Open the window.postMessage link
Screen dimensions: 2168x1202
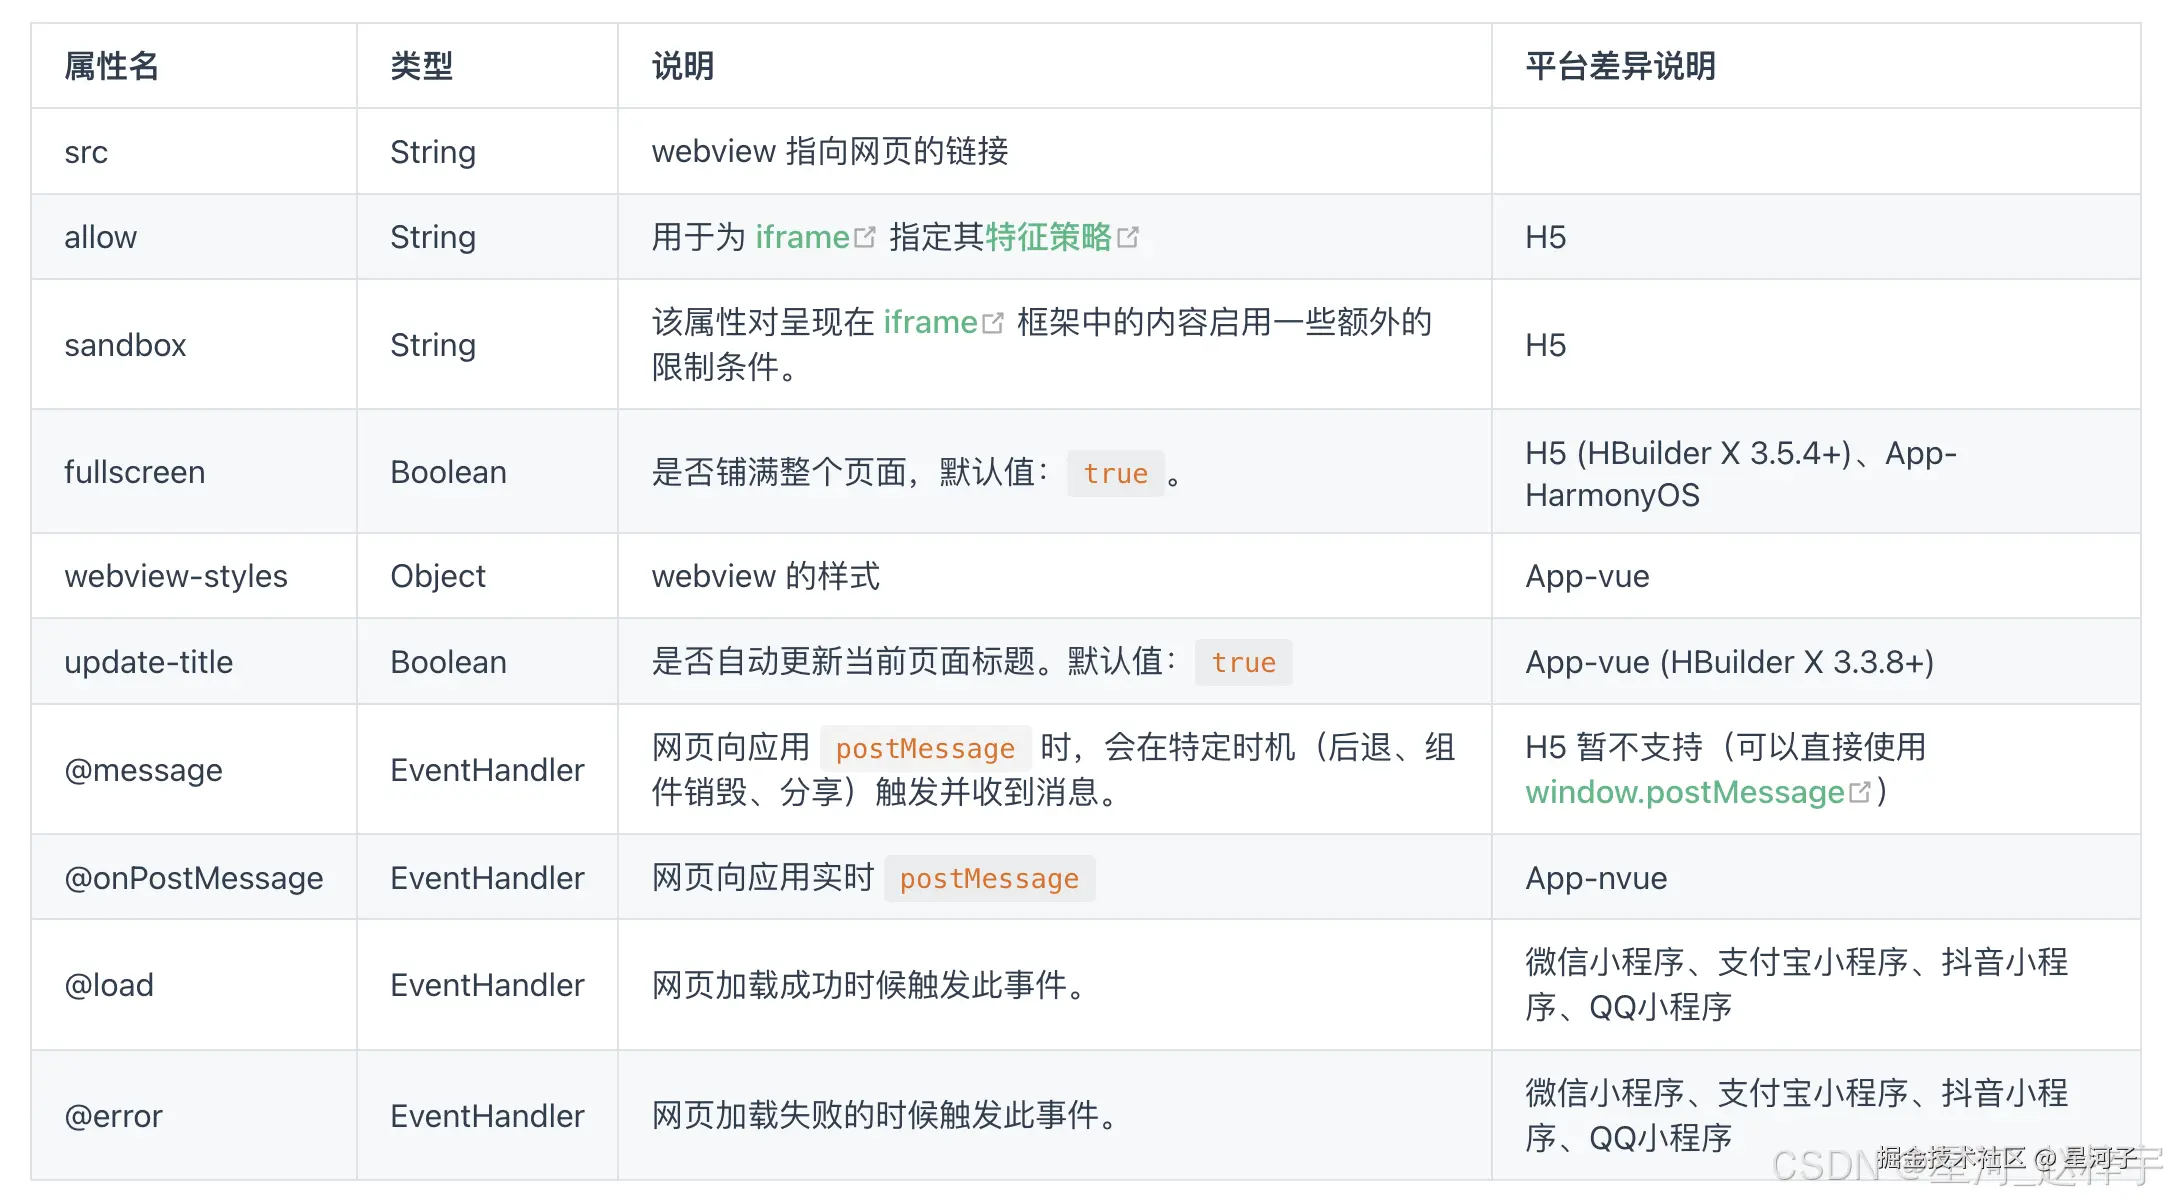(x=1684, y=792)
